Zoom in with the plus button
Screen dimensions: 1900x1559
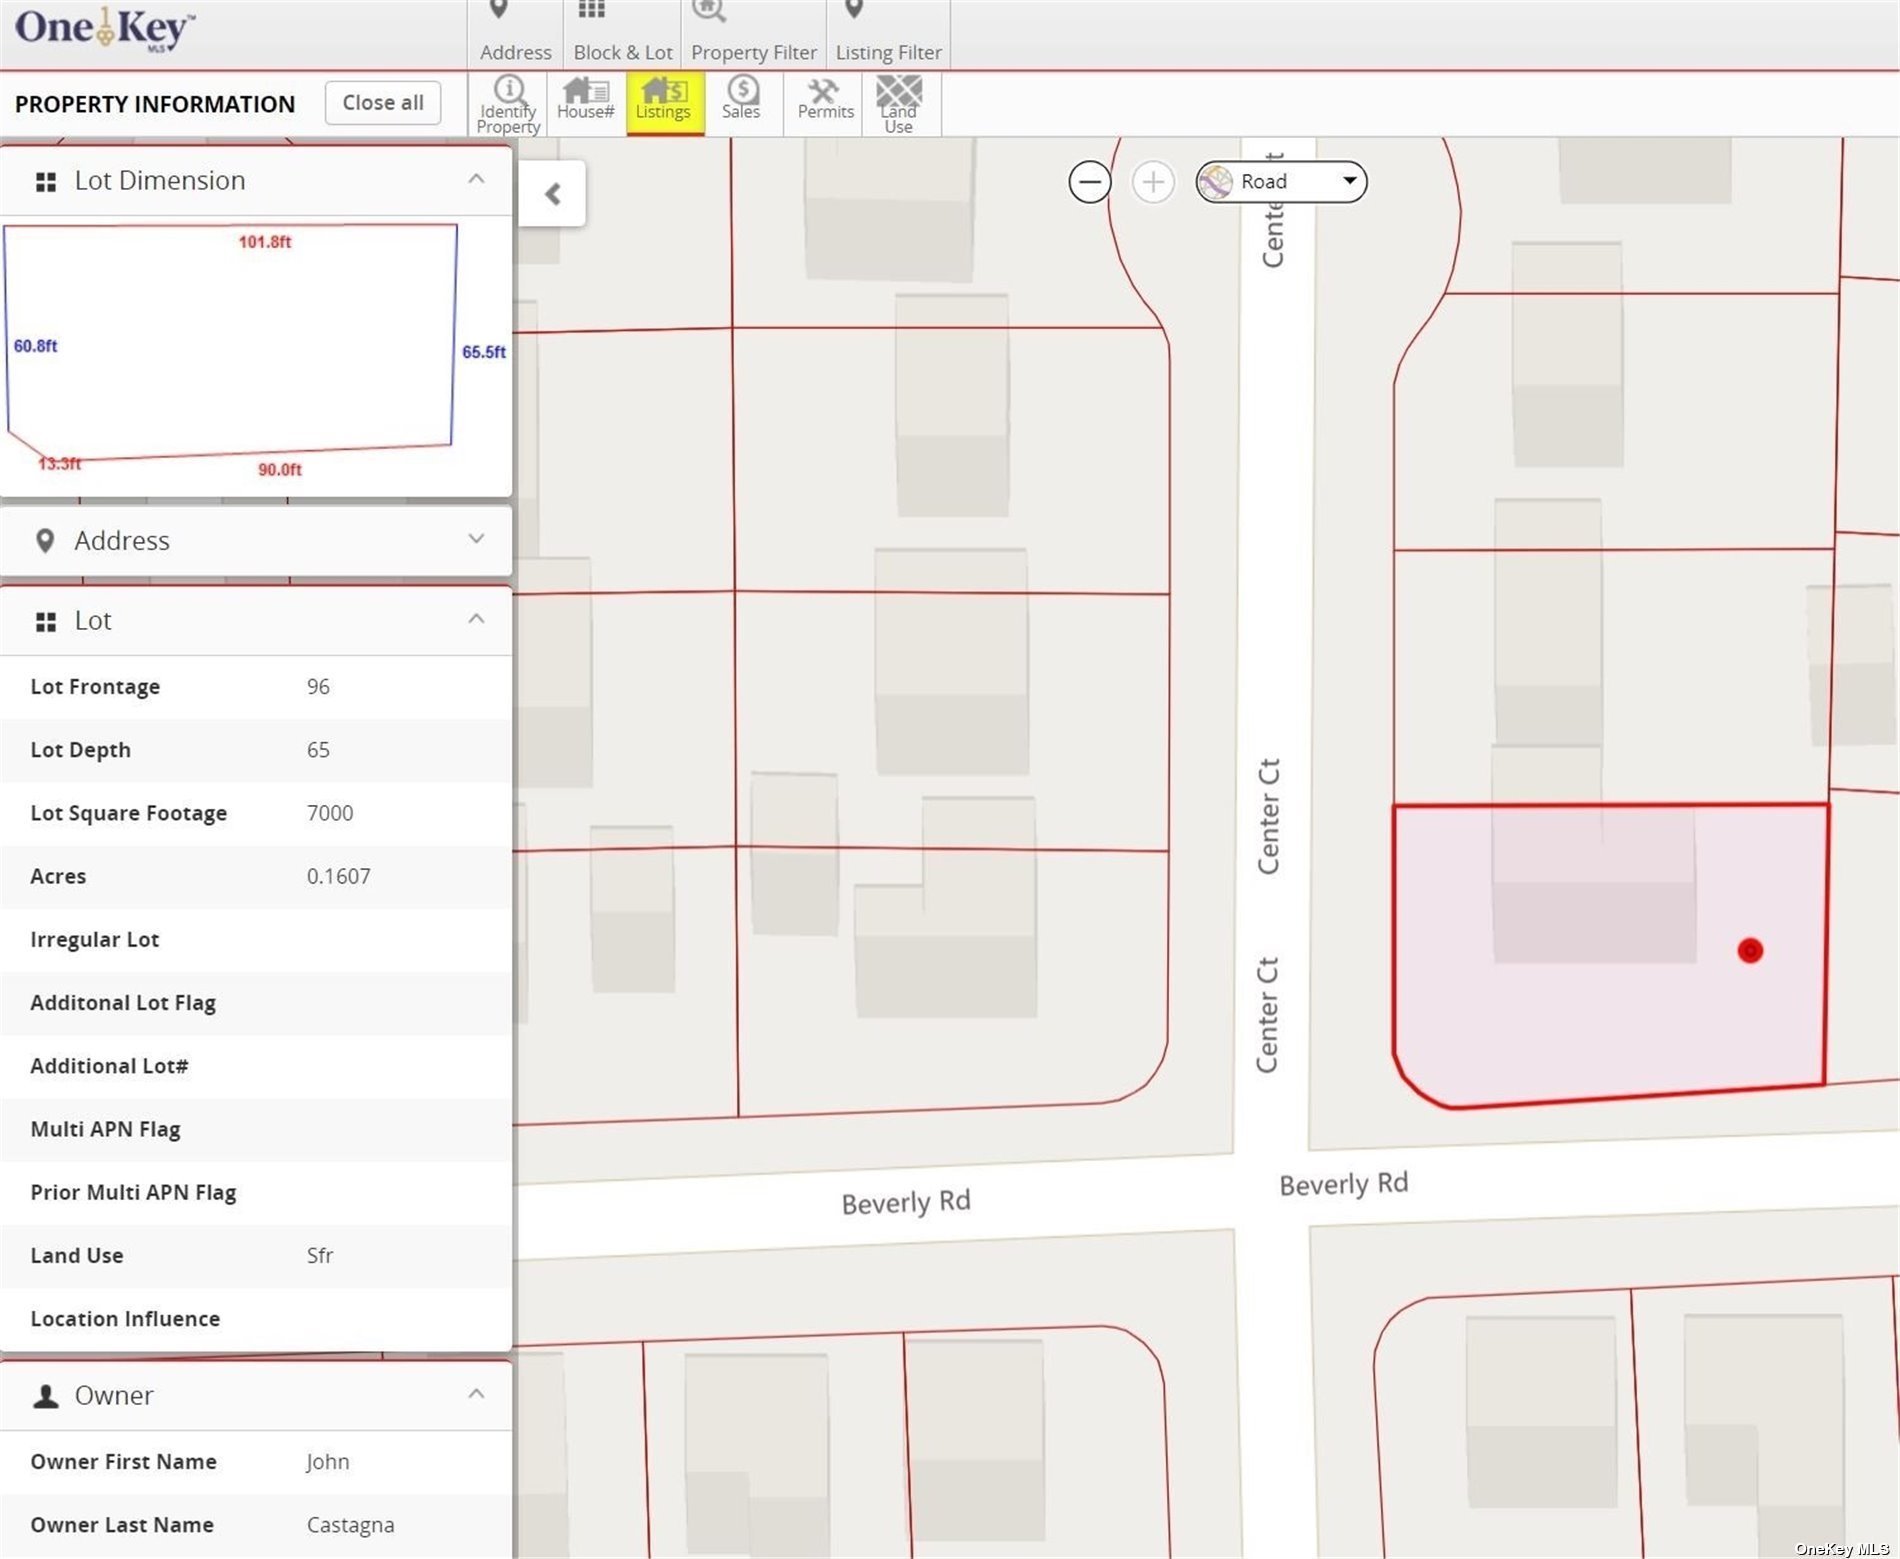coord(1152,182)
